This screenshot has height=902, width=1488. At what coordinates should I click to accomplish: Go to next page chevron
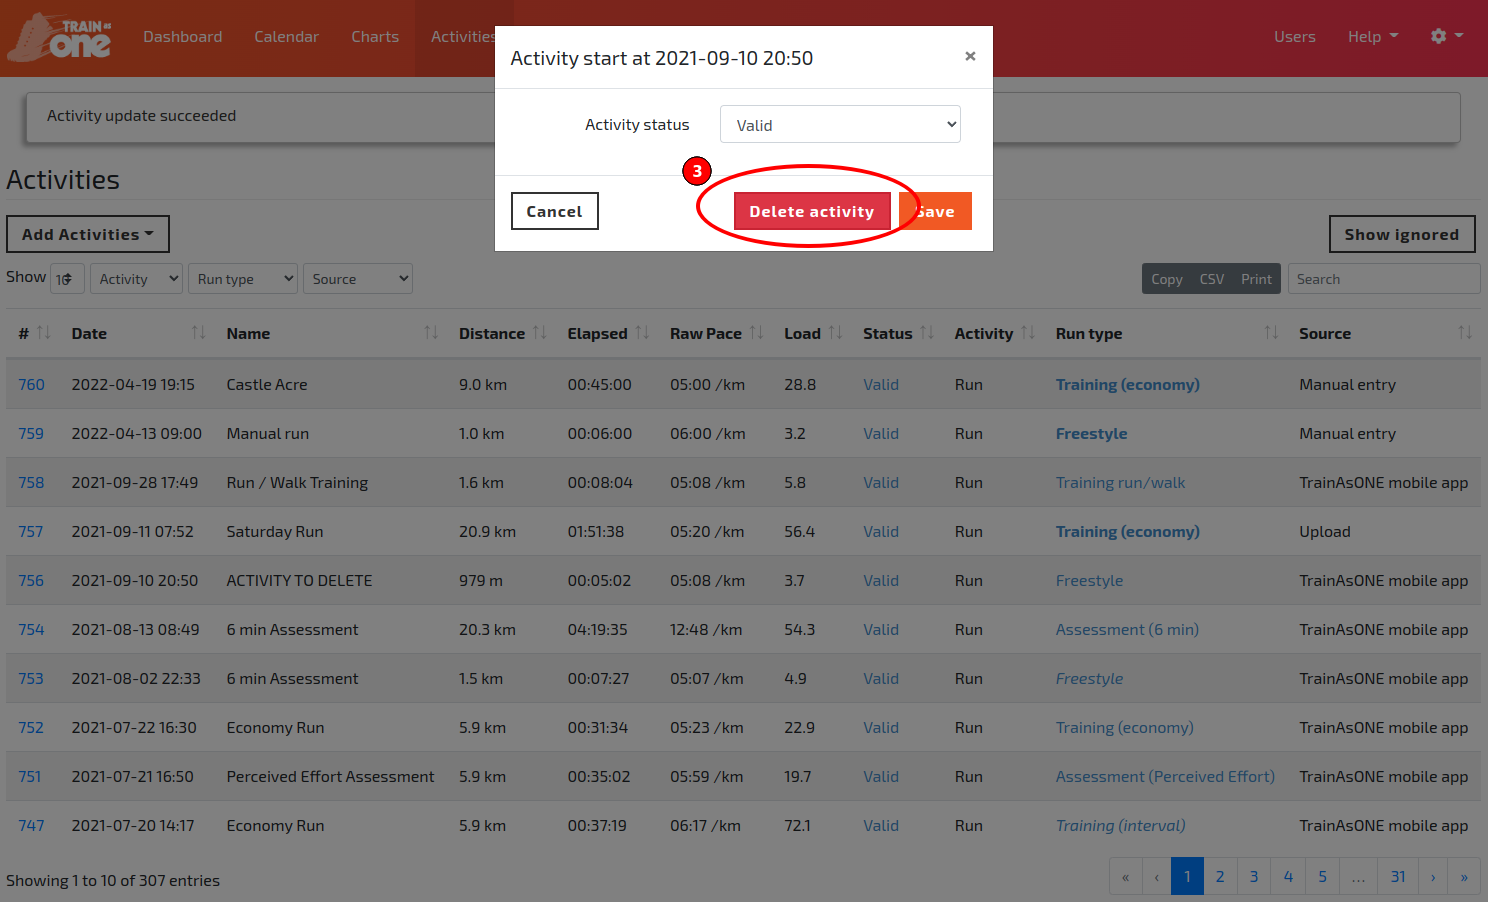click(1432, 877)
